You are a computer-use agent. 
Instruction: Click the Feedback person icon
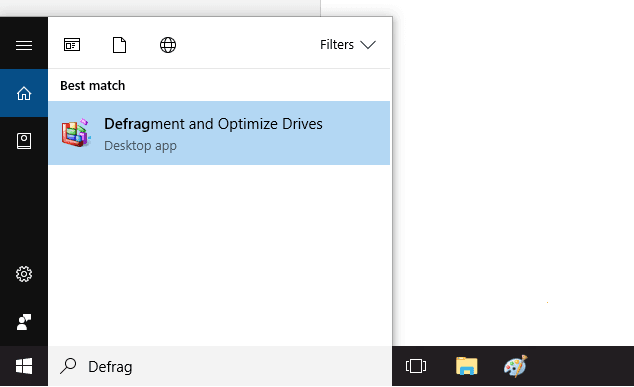click(x=24, y=322)
